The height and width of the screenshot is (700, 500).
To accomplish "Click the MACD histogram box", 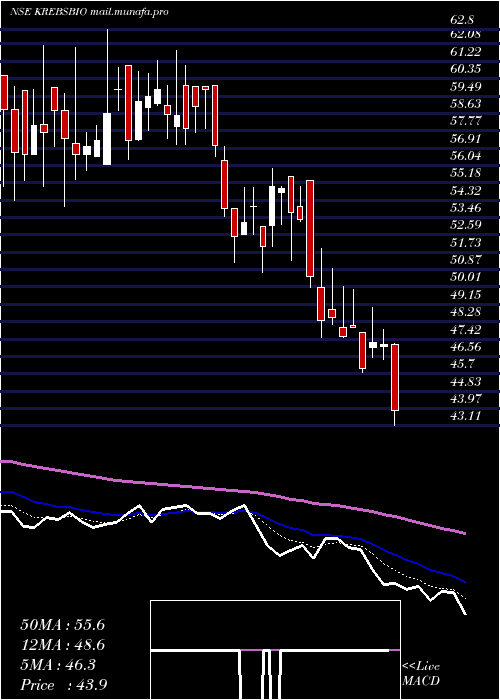I will pyautogui.click(x=275, y=650).
